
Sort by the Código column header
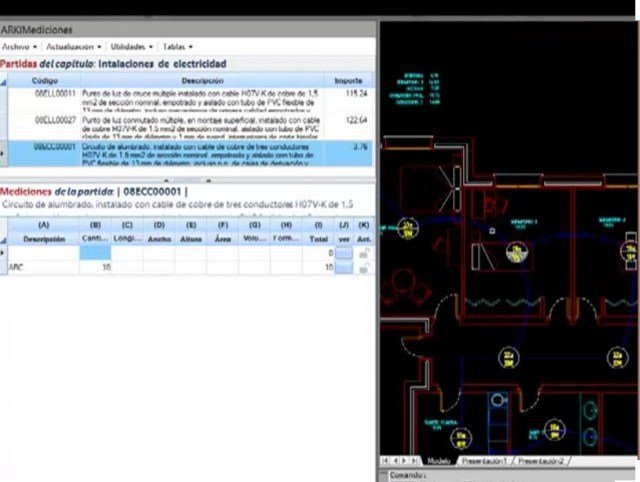pos(44,81)
